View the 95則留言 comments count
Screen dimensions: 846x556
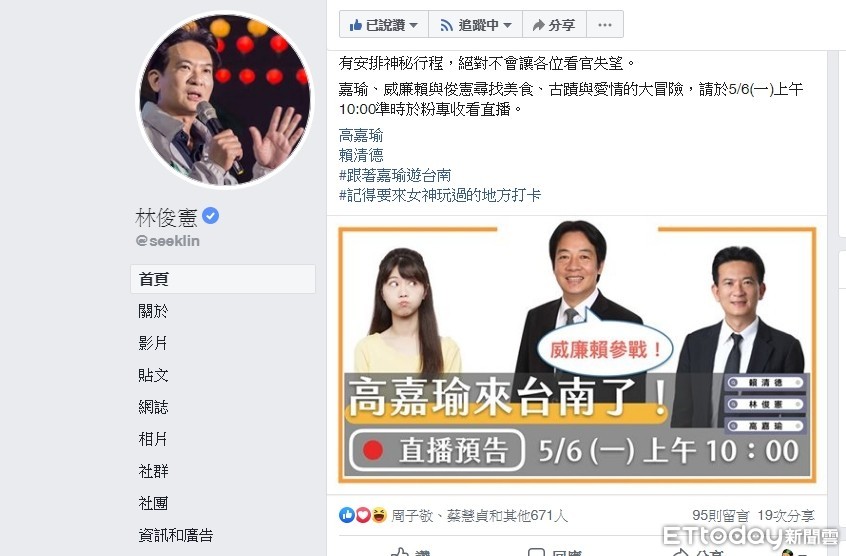pos(720,516)
